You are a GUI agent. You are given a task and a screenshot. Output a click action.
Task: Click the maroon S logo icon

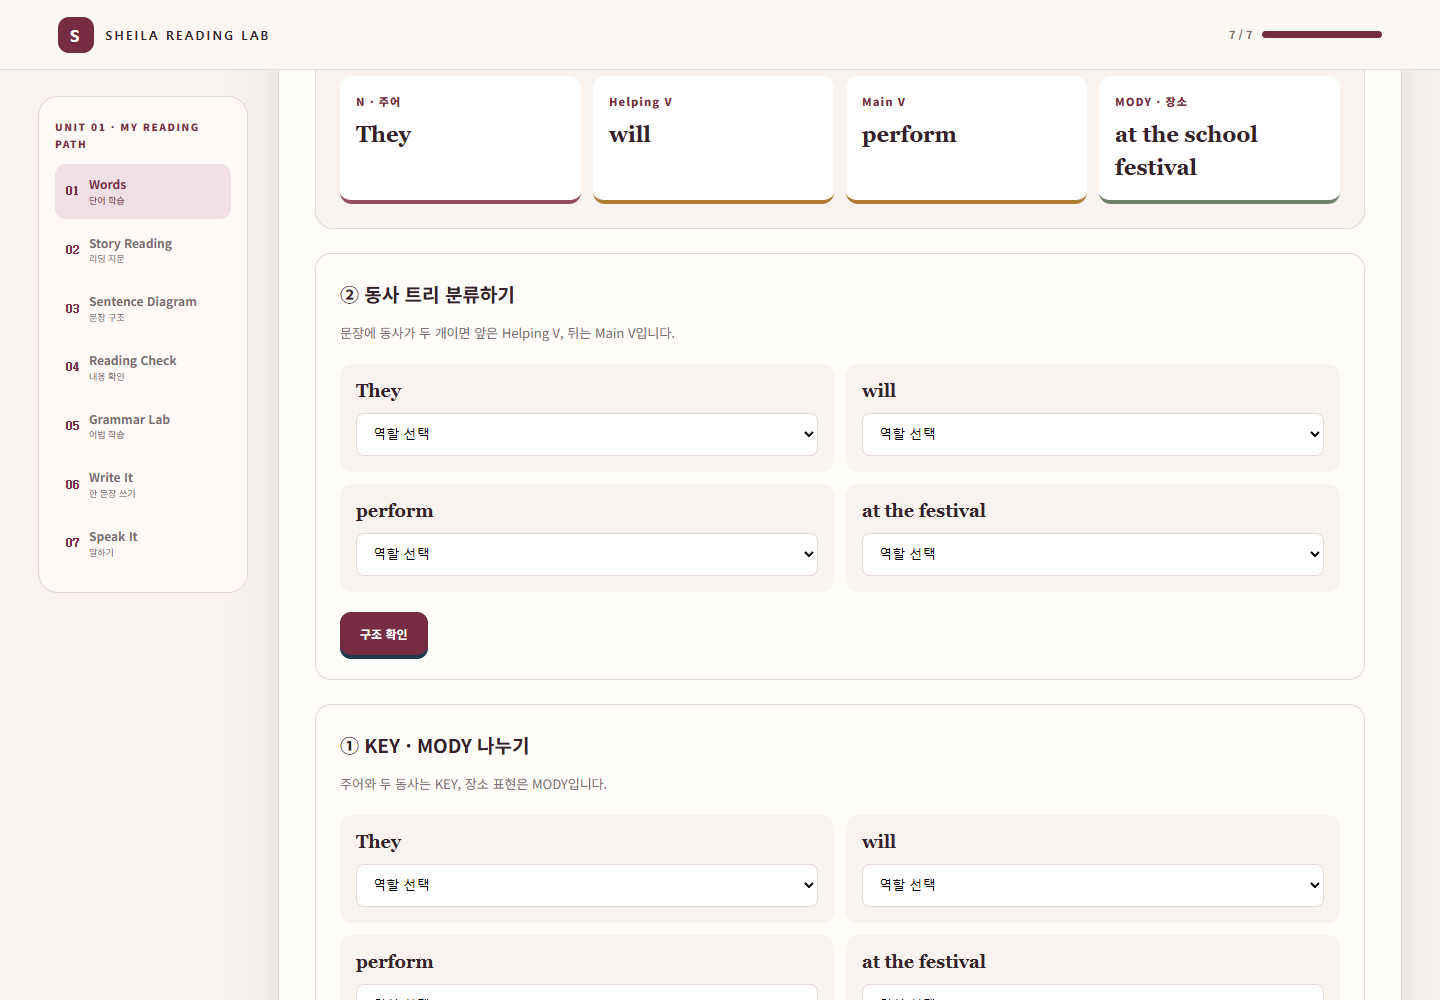click(x=76, y=35)
